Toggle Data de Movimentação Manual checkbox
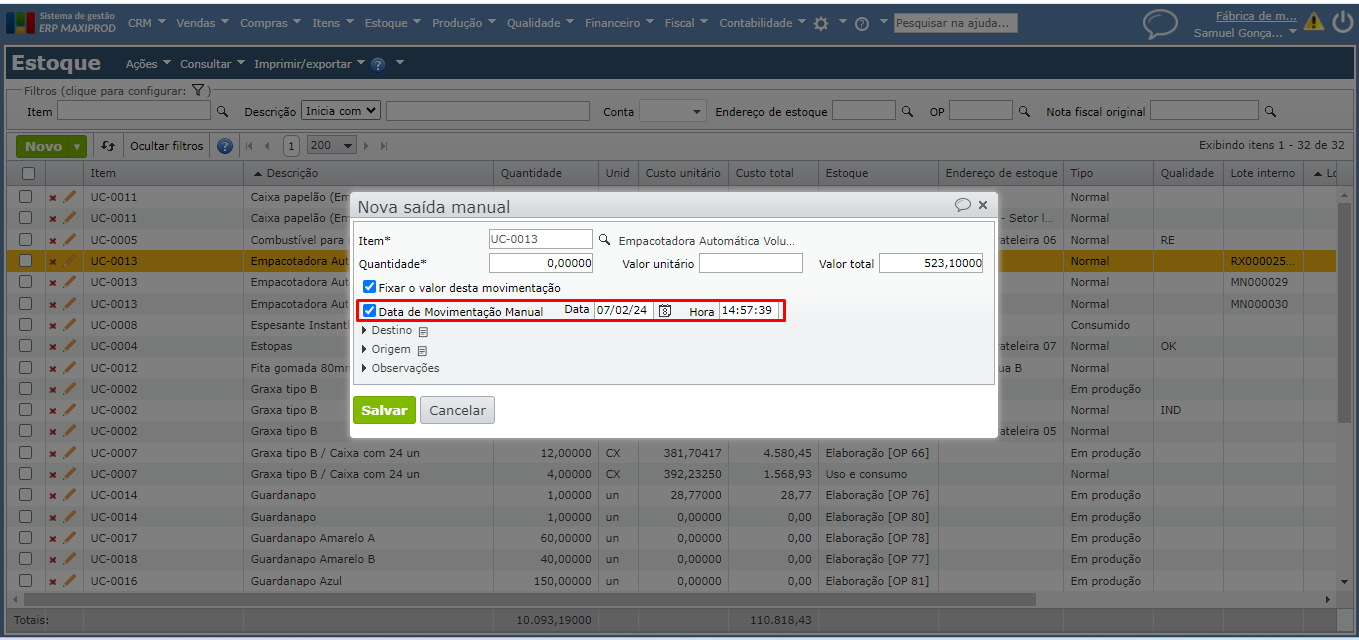 coord(369,311)
